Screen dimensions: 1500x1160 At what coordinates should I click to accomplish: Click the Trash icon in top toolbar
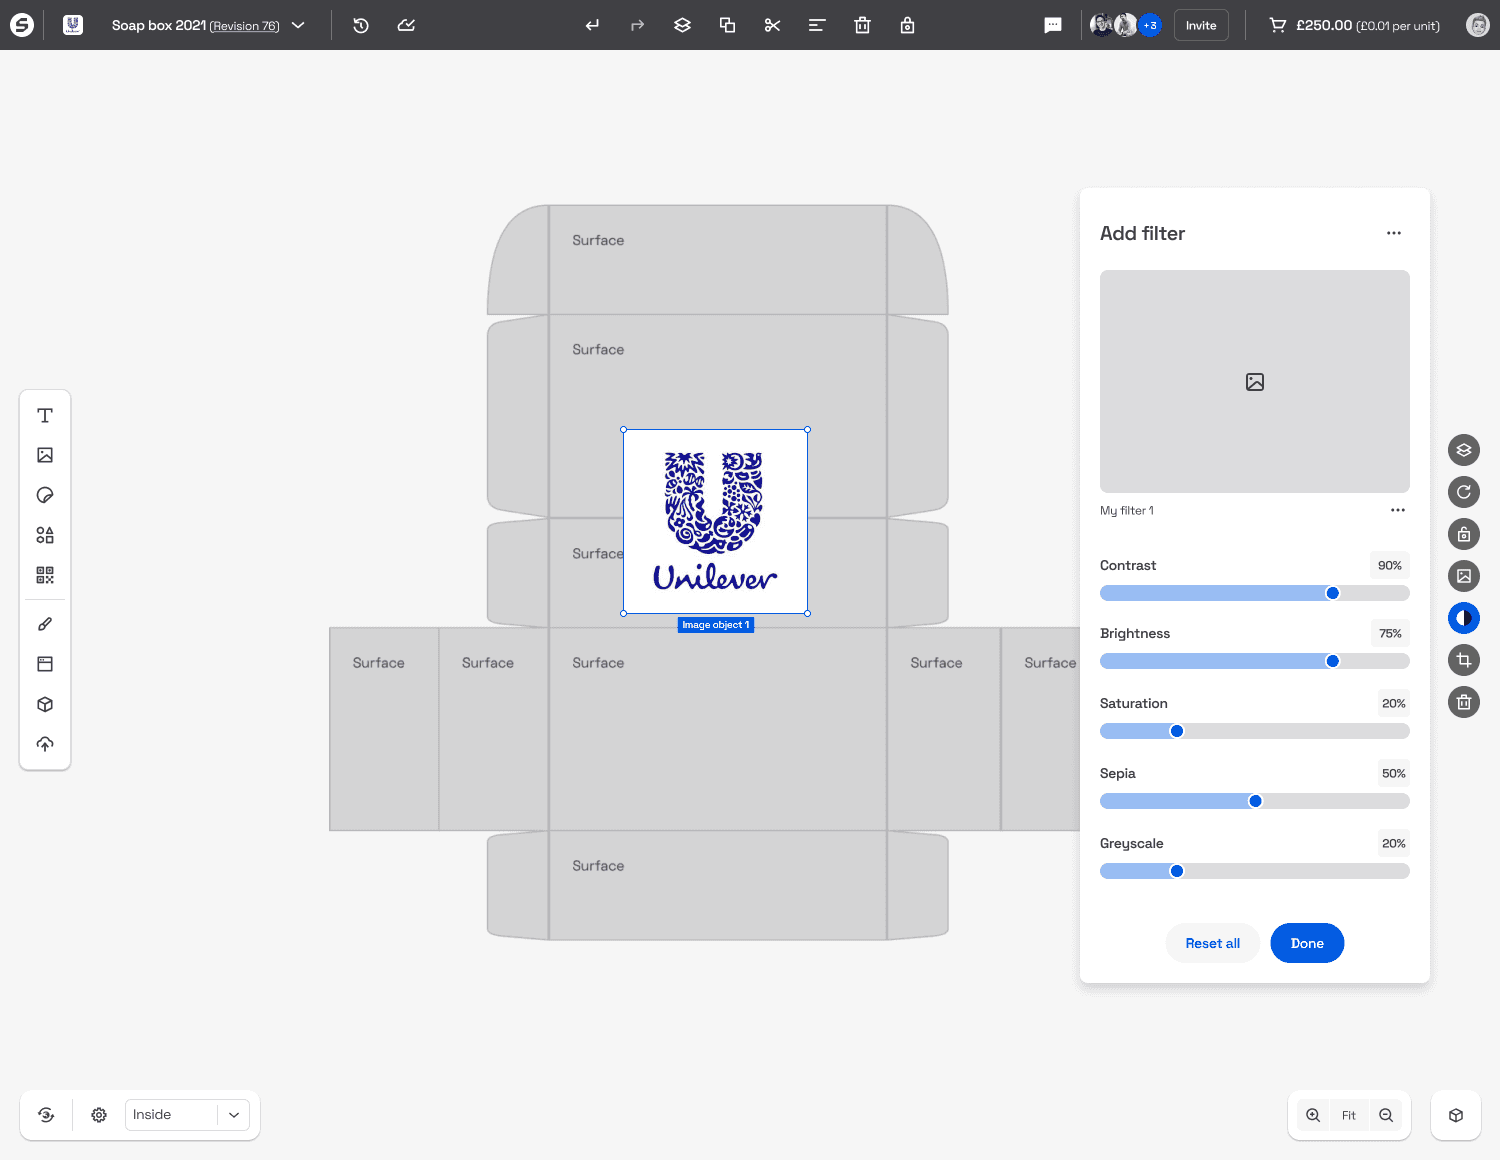point(862,25)
